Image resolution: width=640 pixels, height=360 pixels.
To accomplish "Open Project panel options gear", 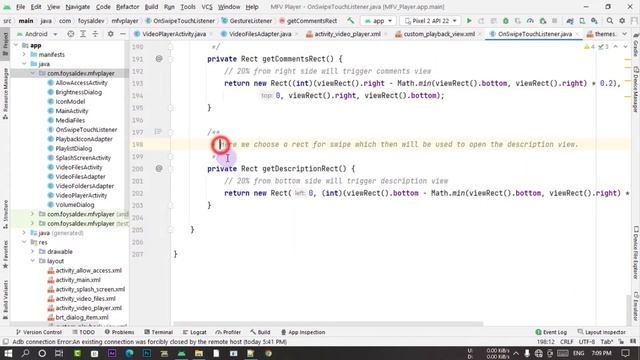I will 110,34.
